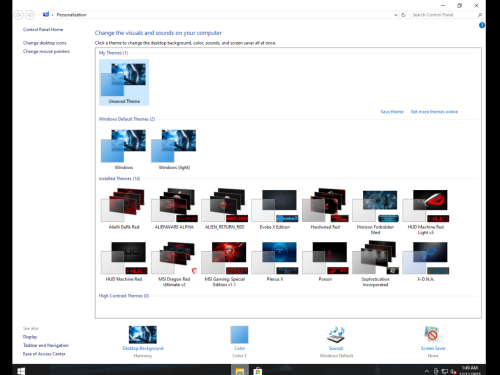This screenshot has height=375, width=500.
Task: Apply MSI Dragon Red Ultimate theme
Action: (x=174, y=264)
